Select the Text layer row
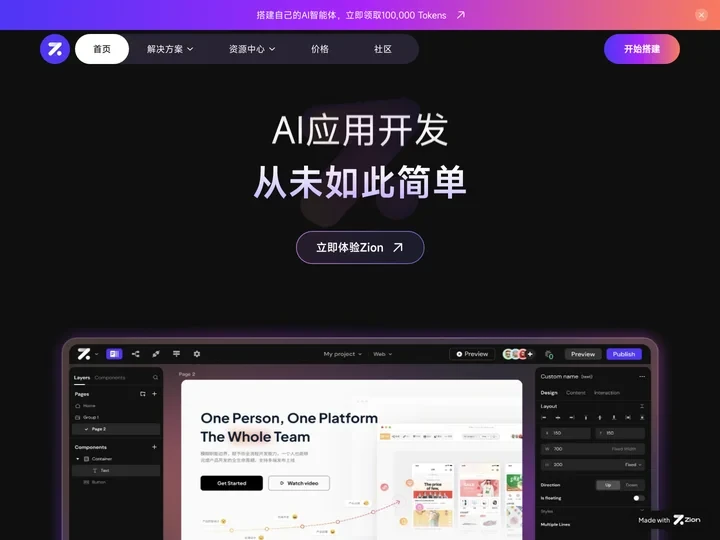The height and width of the screenshot is (540, 720). (116, 470)
